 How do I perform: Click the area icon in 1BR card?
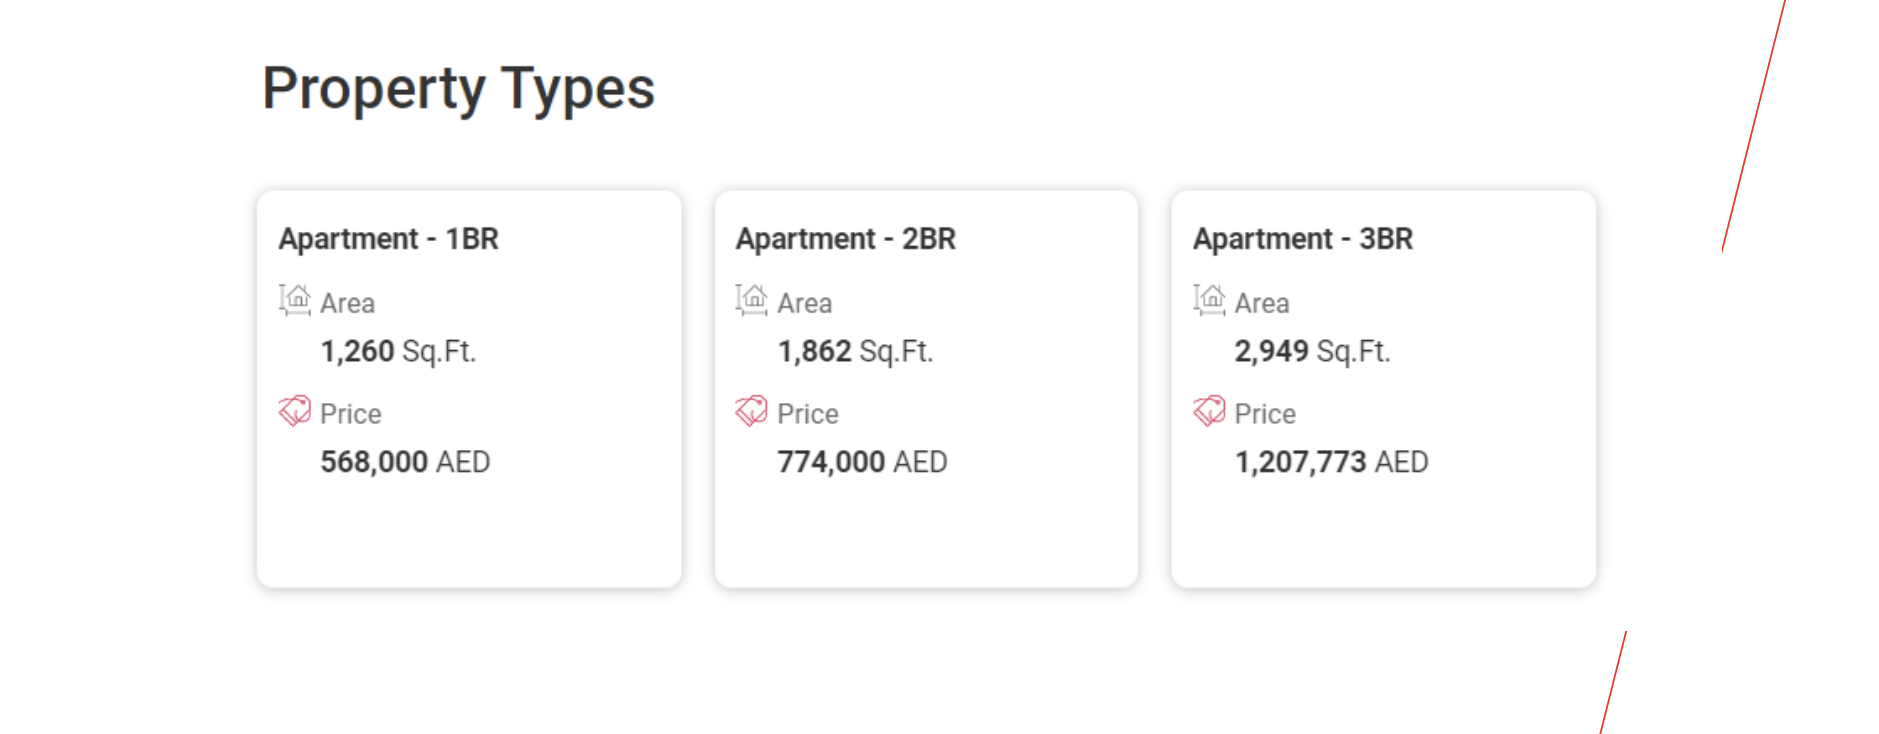coord(294,300)
